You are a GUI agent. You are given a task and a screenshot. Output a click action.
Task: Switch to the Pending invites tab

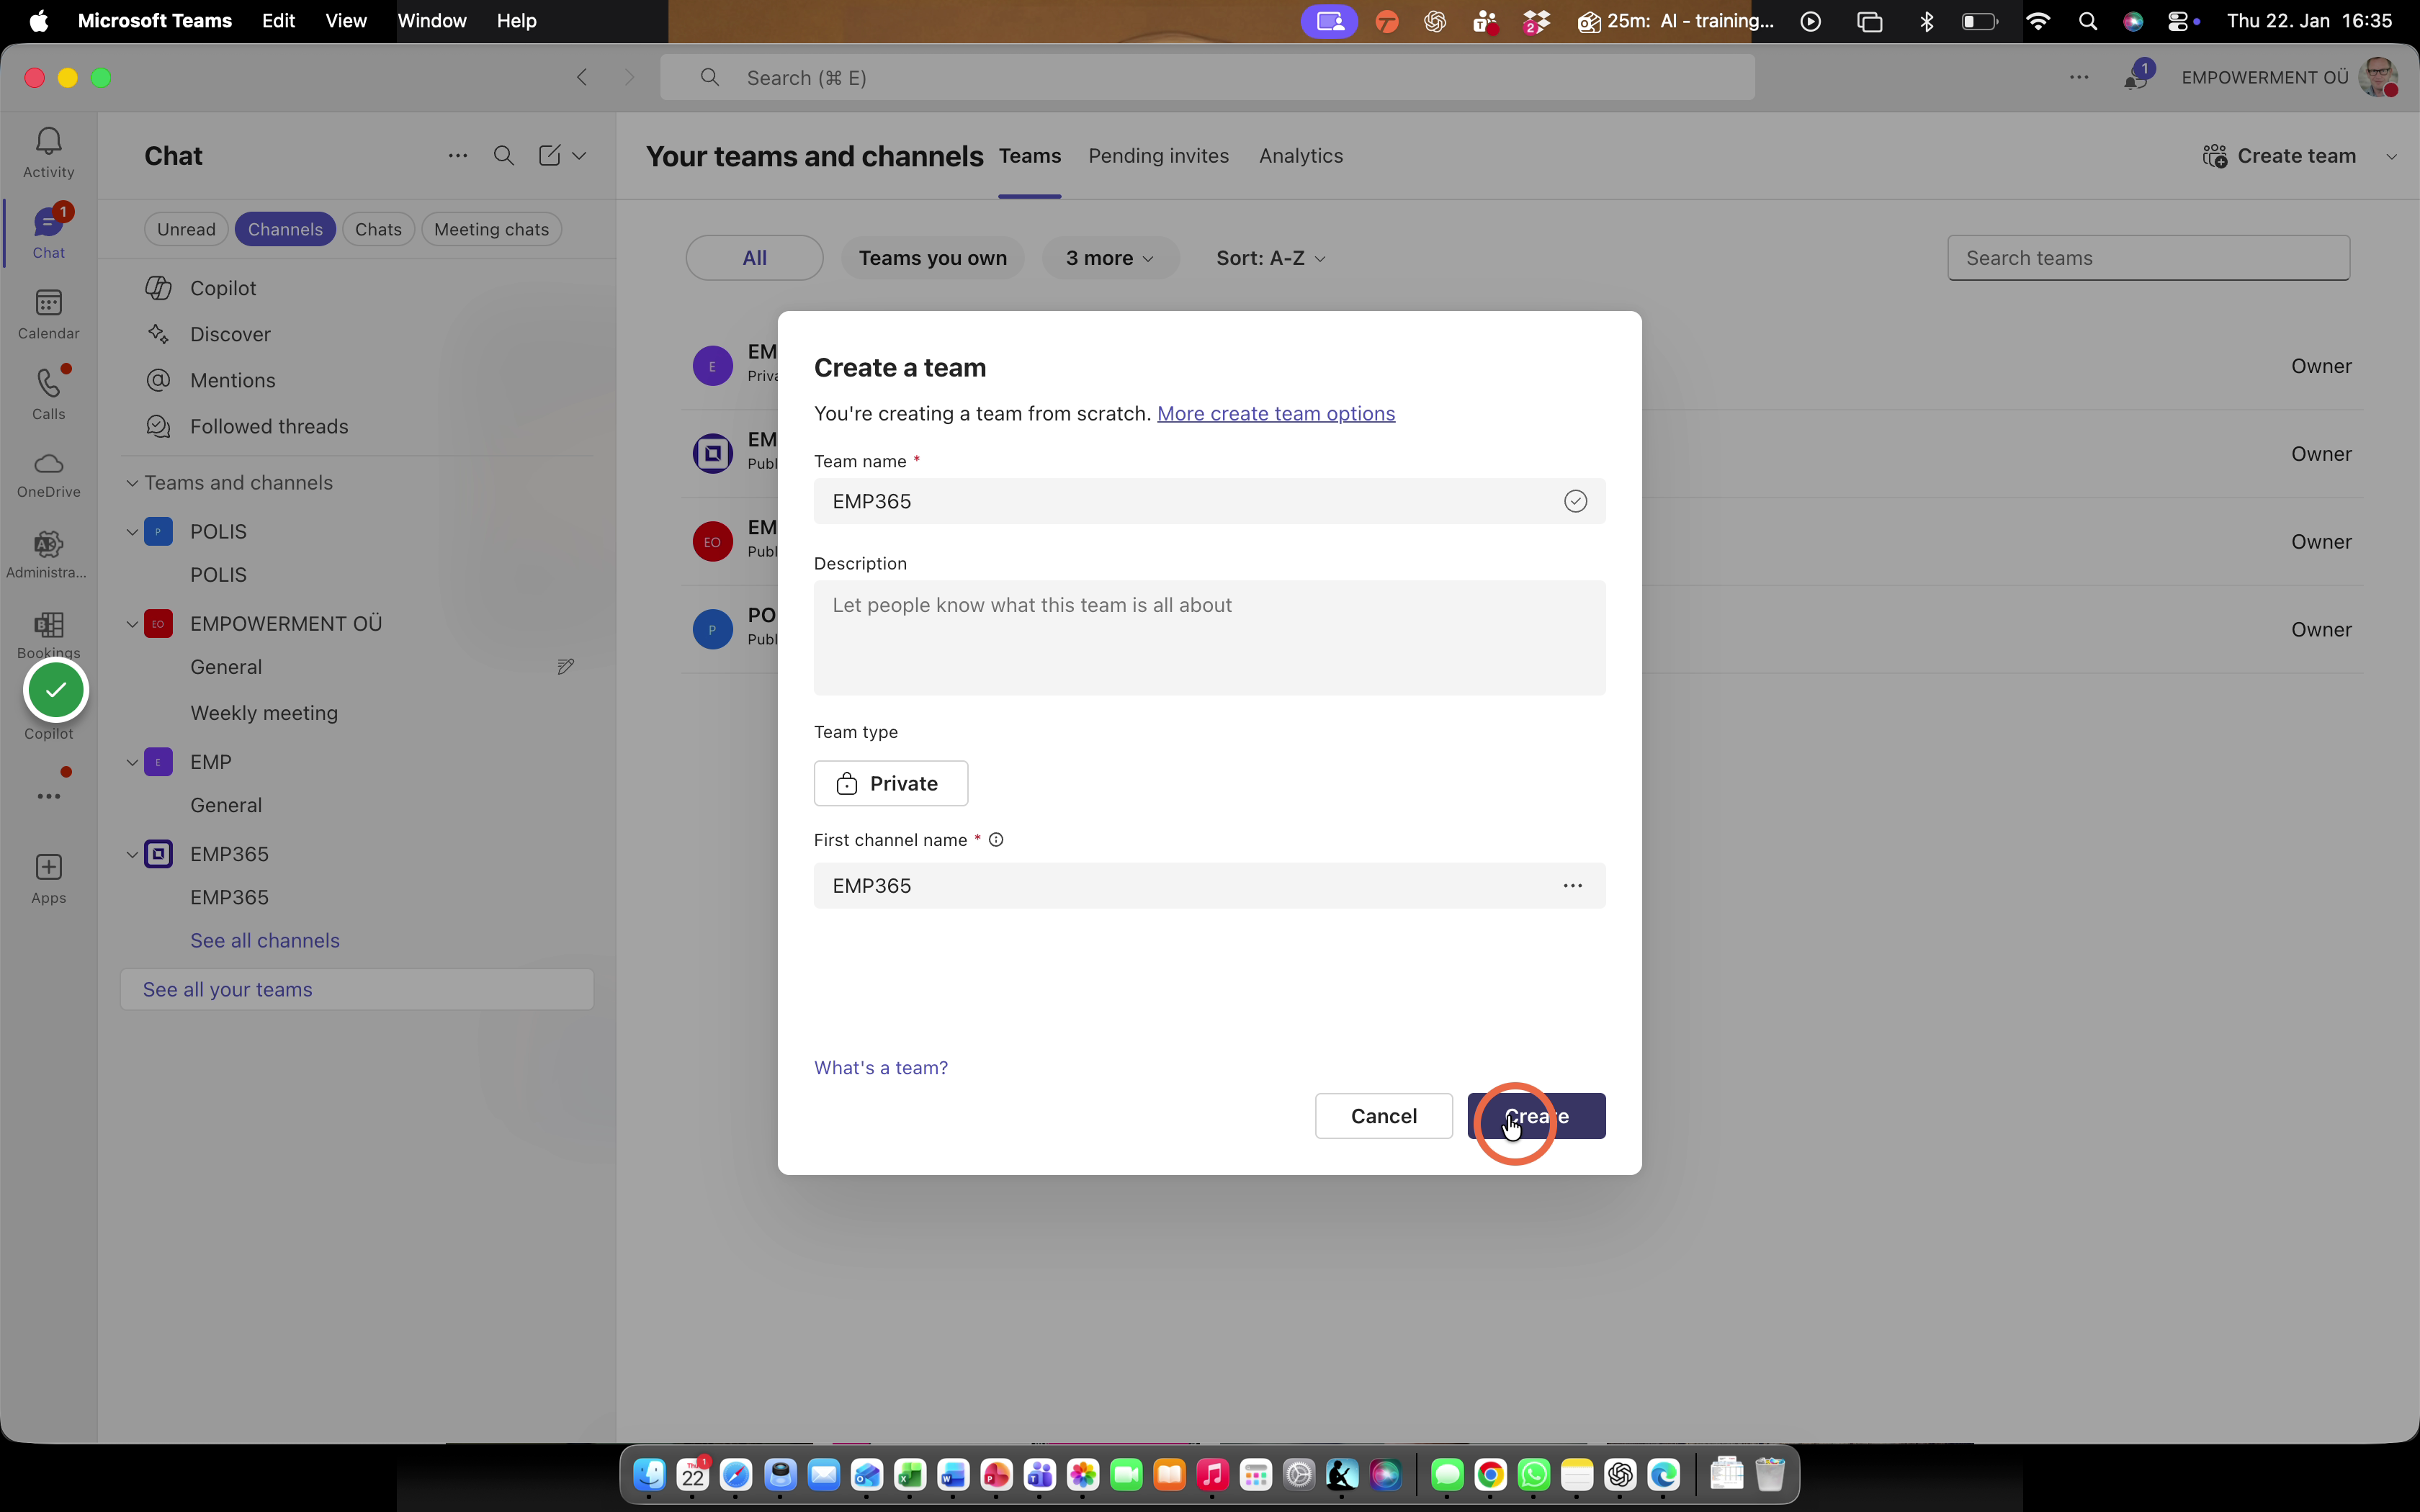[1158, 156]
